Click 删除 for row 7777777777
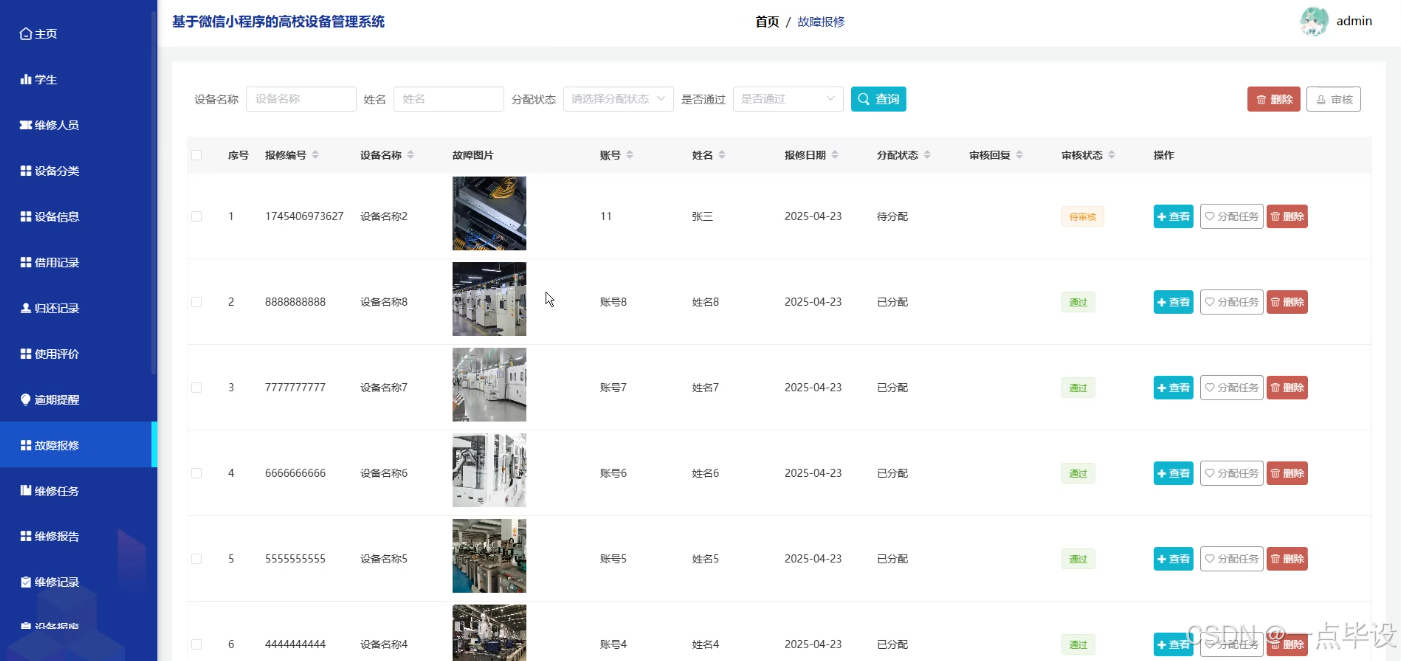1401x661 pixels. 1287,387
